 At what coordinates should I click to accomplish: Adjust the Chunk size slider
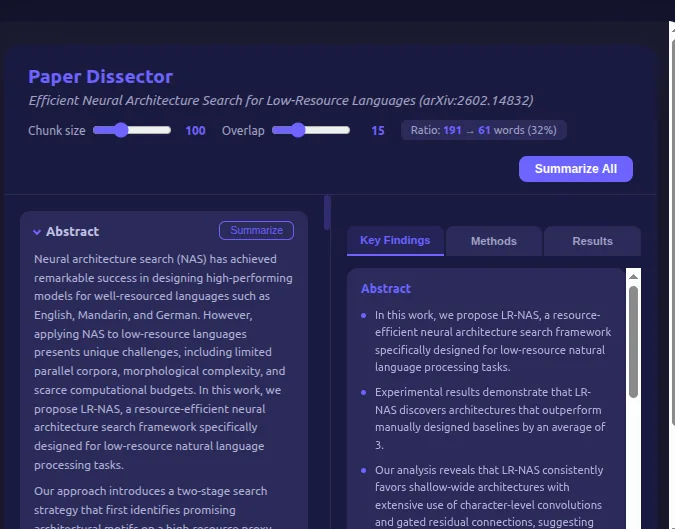(x=132, y=130)
